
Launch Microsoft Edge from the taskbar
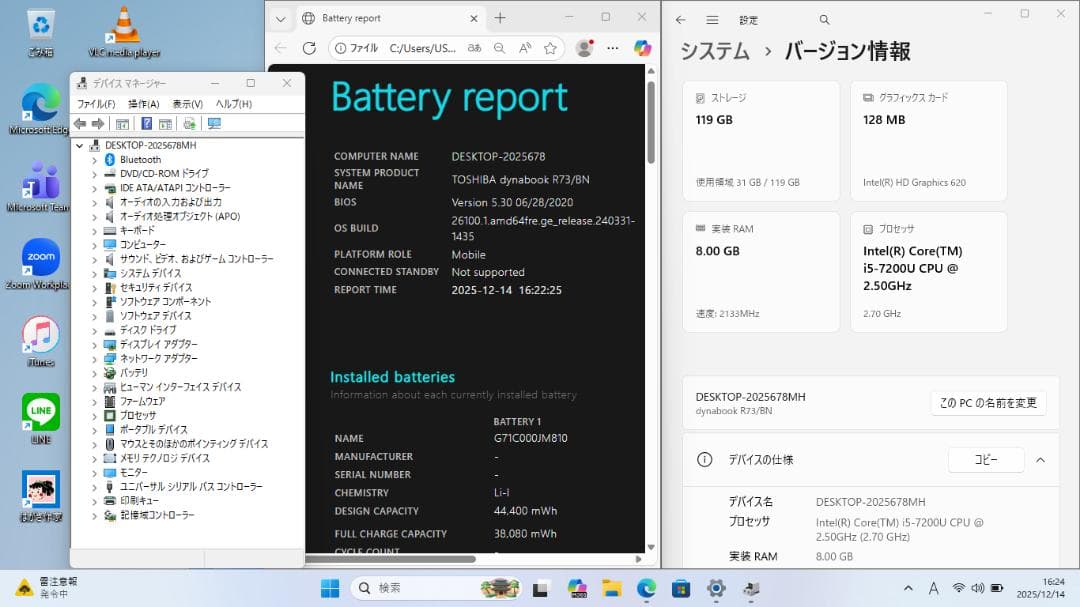[645, 589]
